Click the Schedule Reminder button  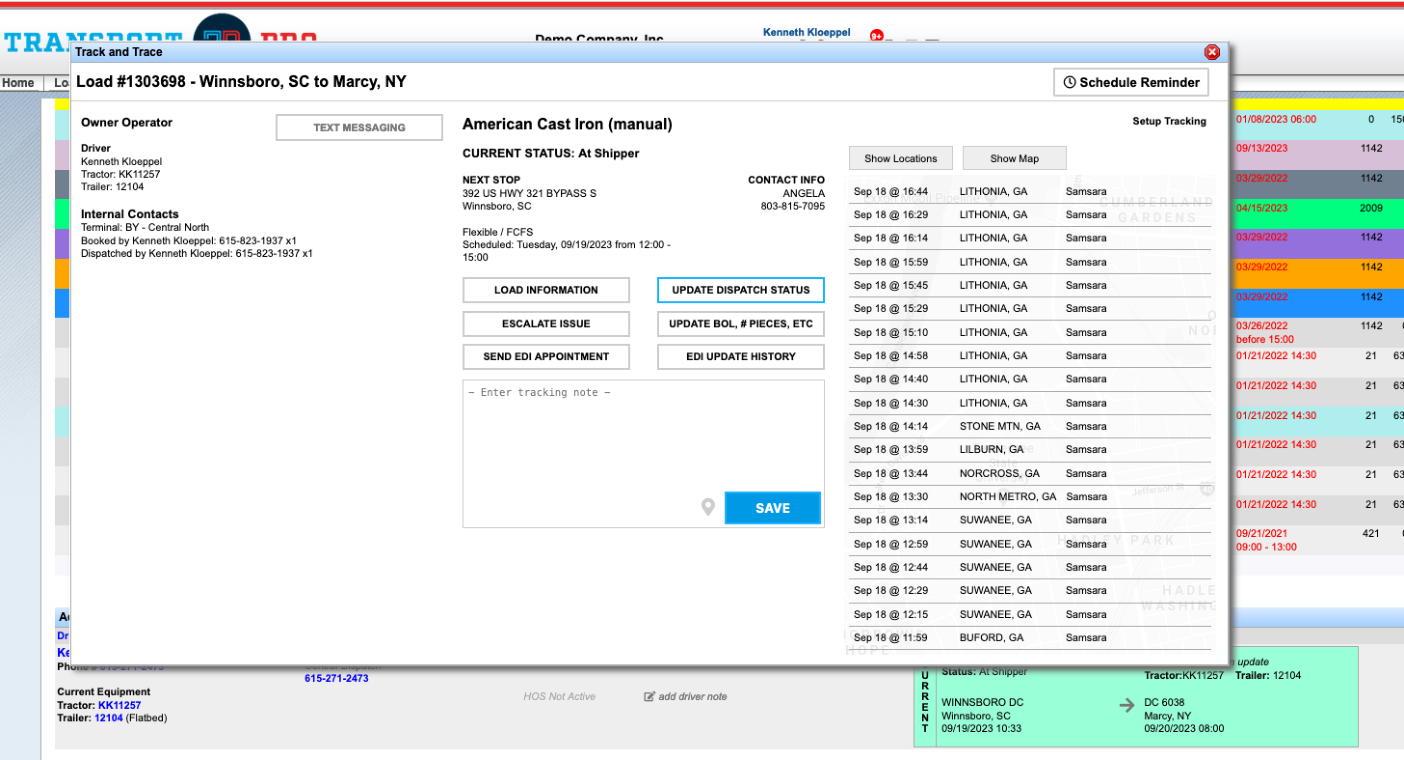1131,82
